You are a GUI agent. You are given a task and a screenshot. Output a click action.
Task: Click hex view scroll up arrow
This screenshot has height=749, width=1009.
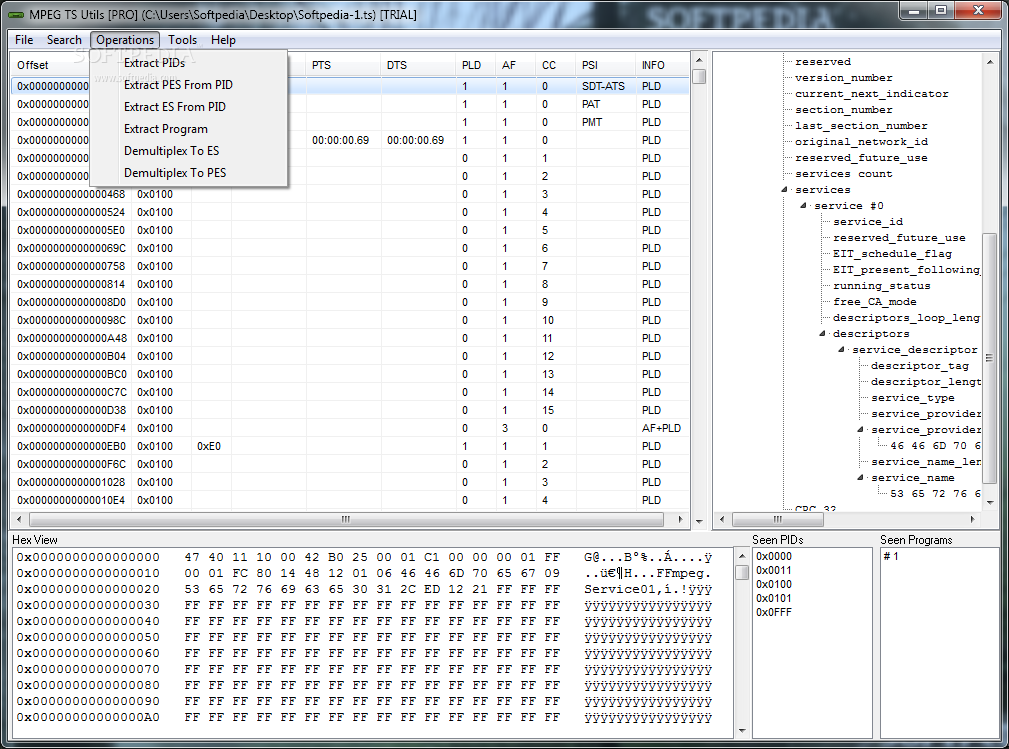(x=742, y=556)
